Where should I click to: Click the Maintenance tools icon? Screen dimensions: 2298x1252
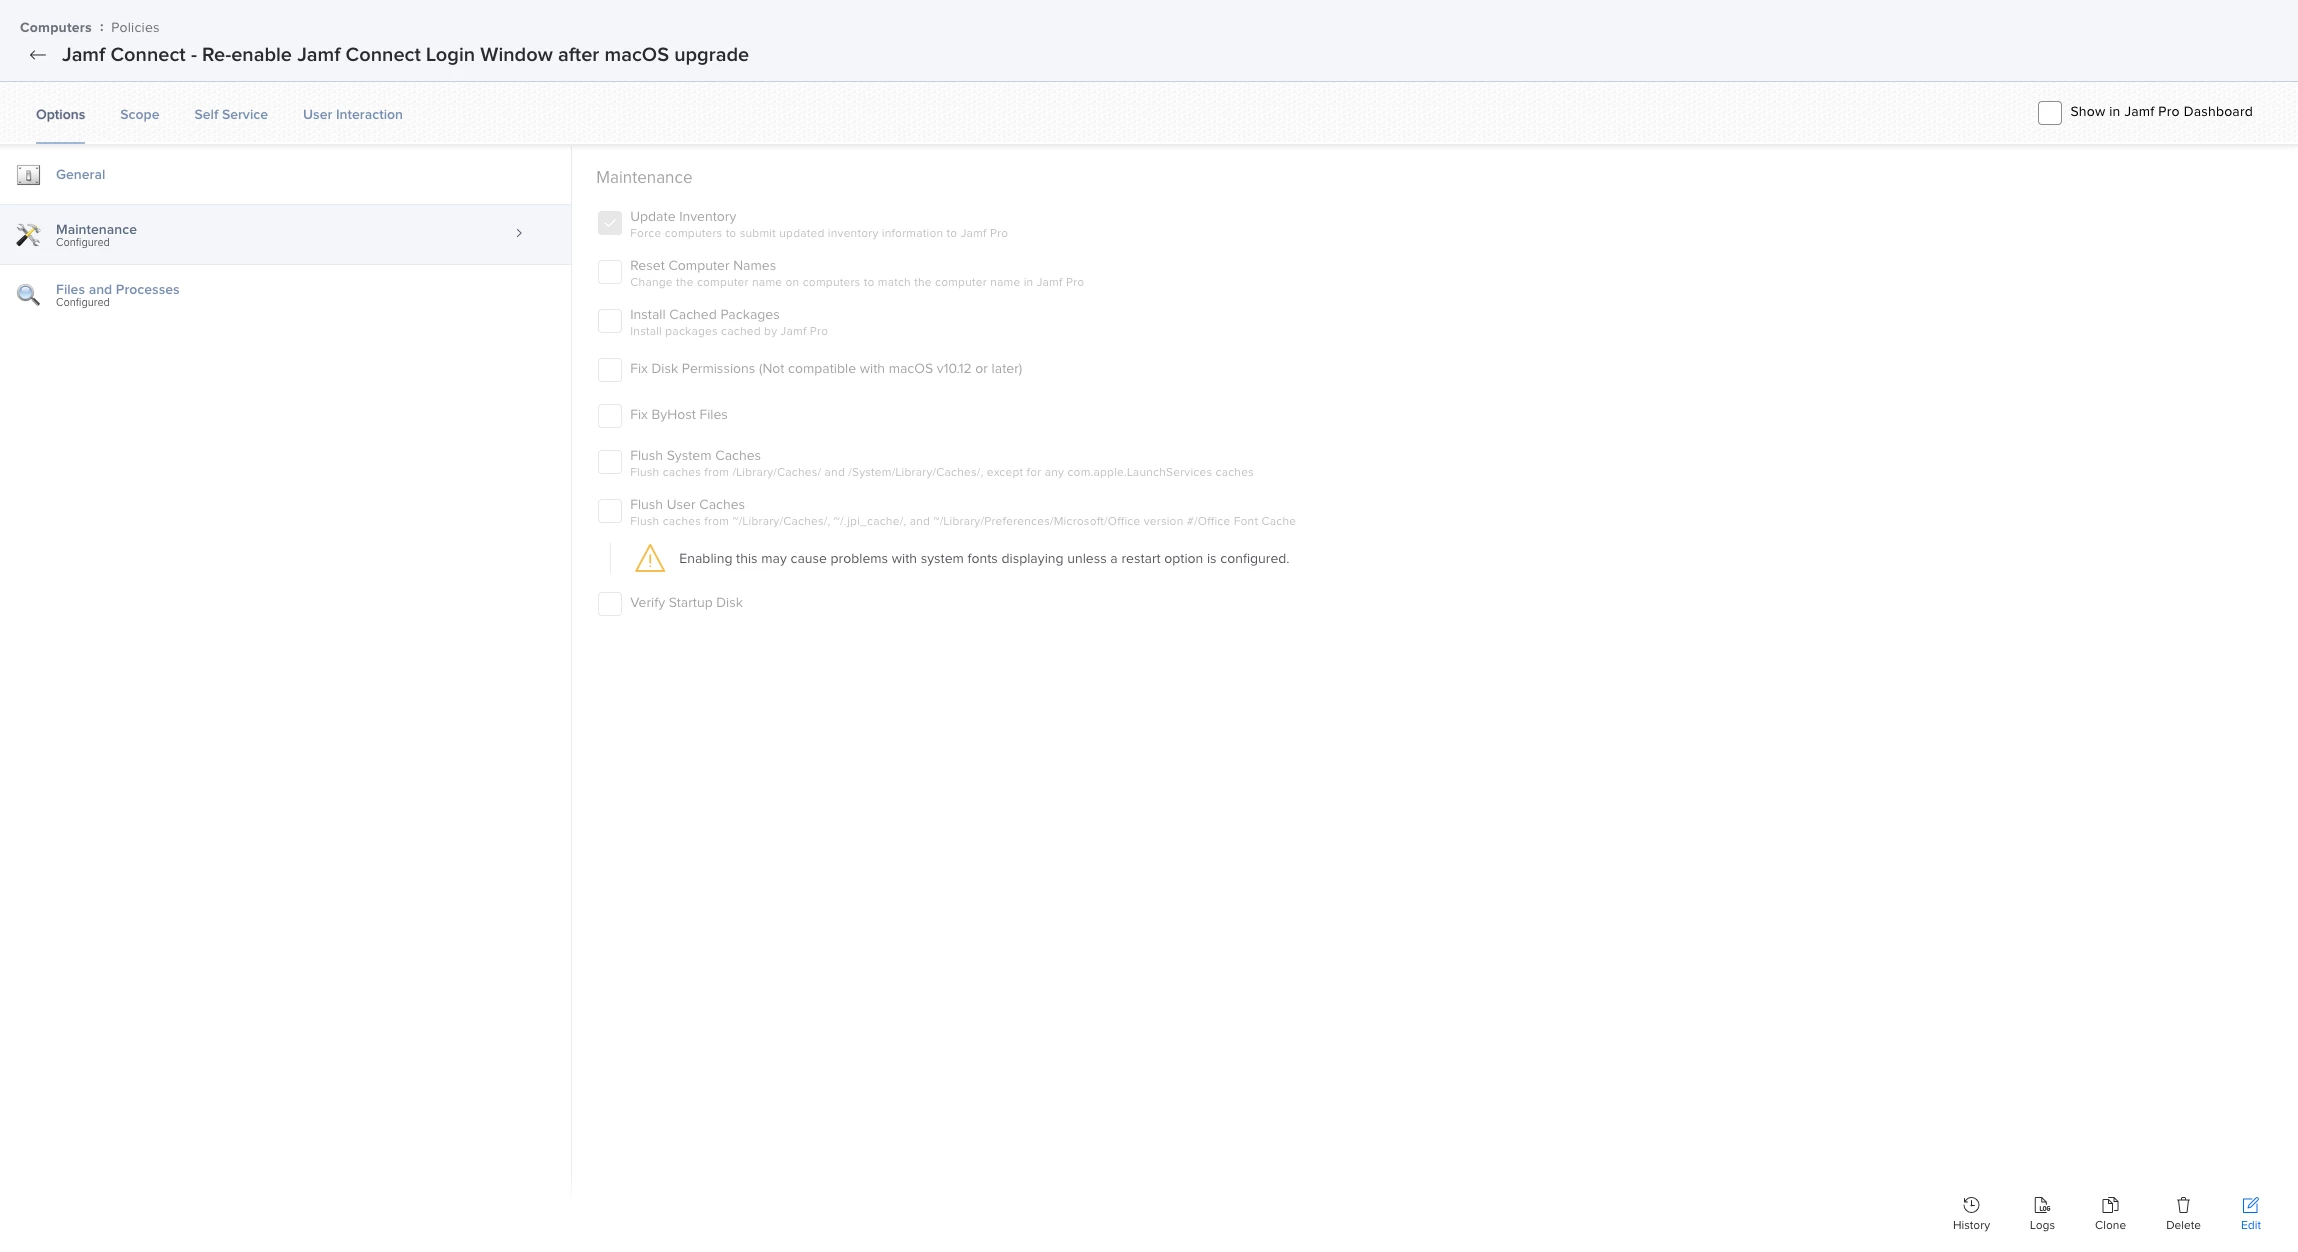click(x=28, y=235)
